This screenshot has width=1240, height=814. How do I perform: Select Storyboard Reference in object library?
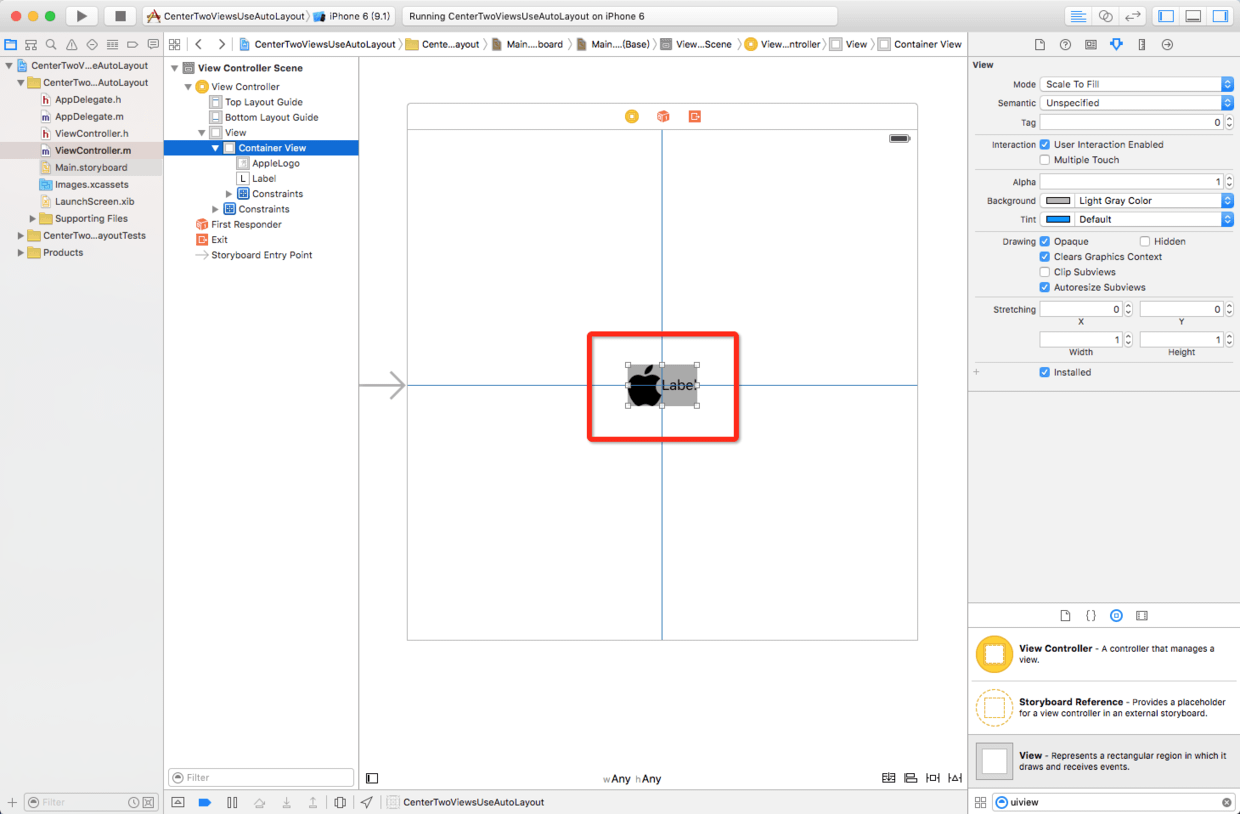1103,708
